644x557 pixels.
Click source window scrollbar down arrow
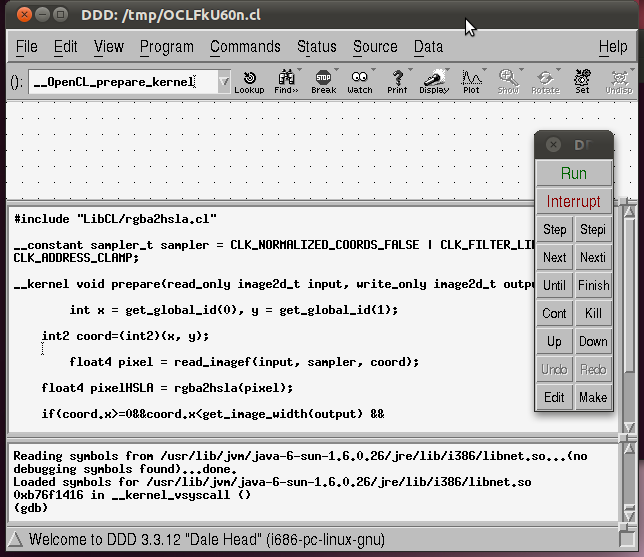point(629,427)
